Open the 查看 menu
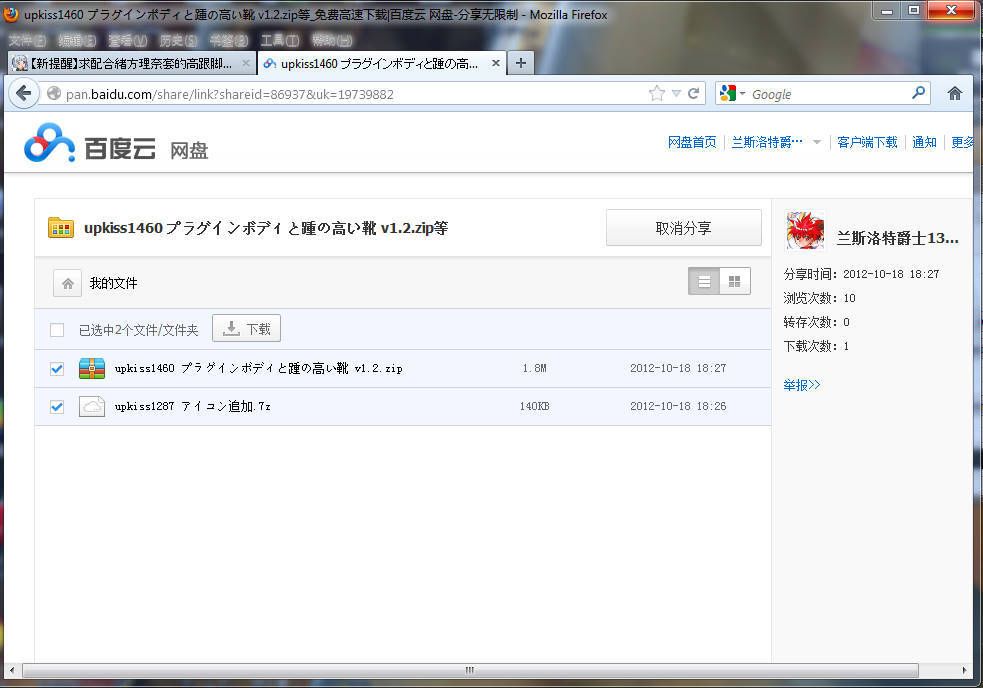 pos(127,41)
